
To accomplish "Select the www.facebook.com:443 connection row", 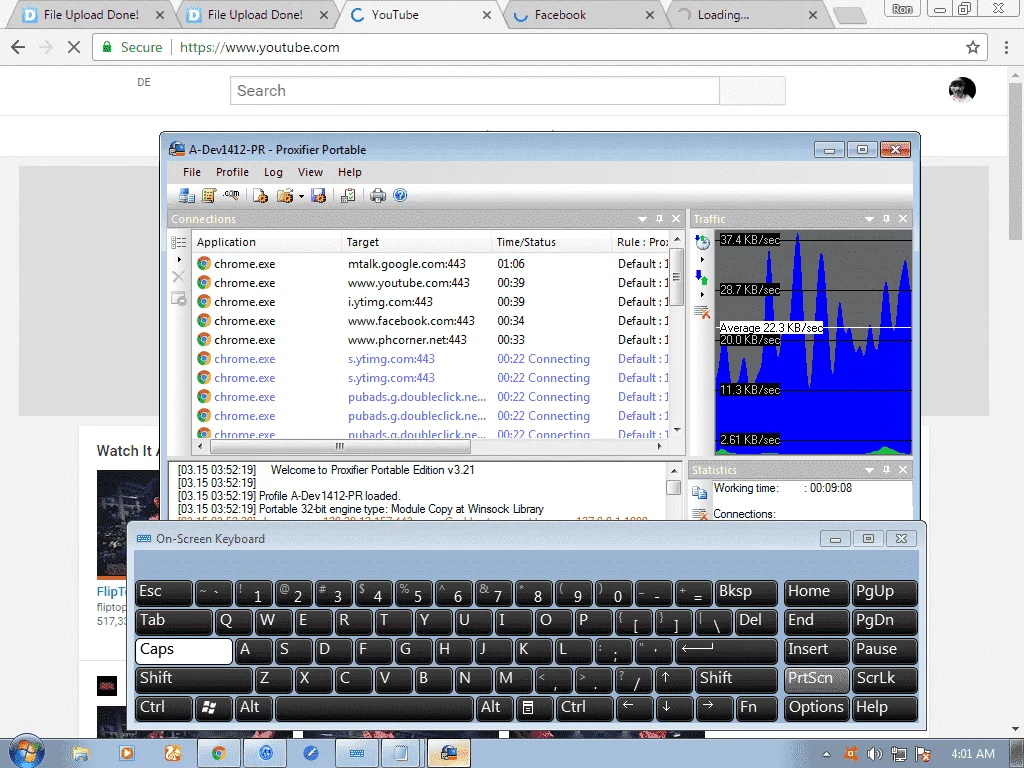I will click(x=431, y=321).
